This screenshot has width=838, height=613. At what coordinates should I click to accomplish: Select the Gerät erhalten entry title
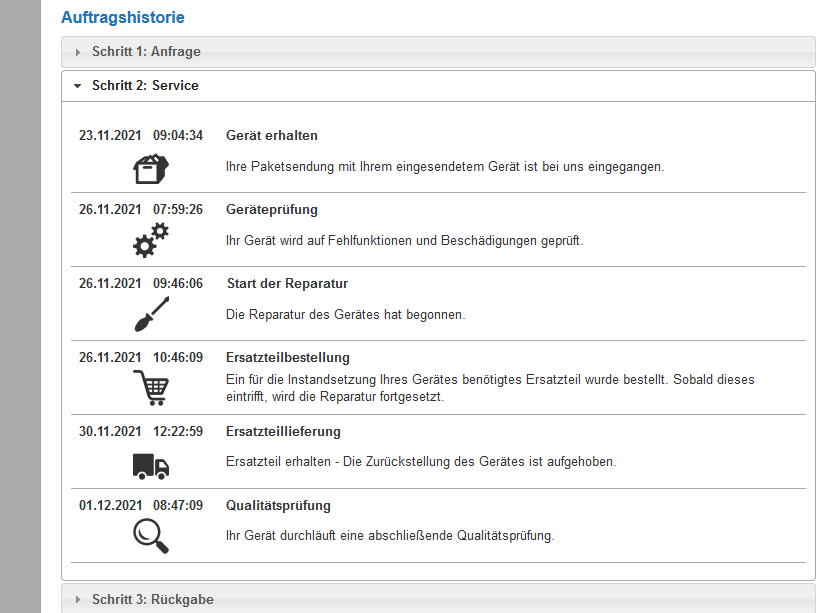(x=271, y=135)
